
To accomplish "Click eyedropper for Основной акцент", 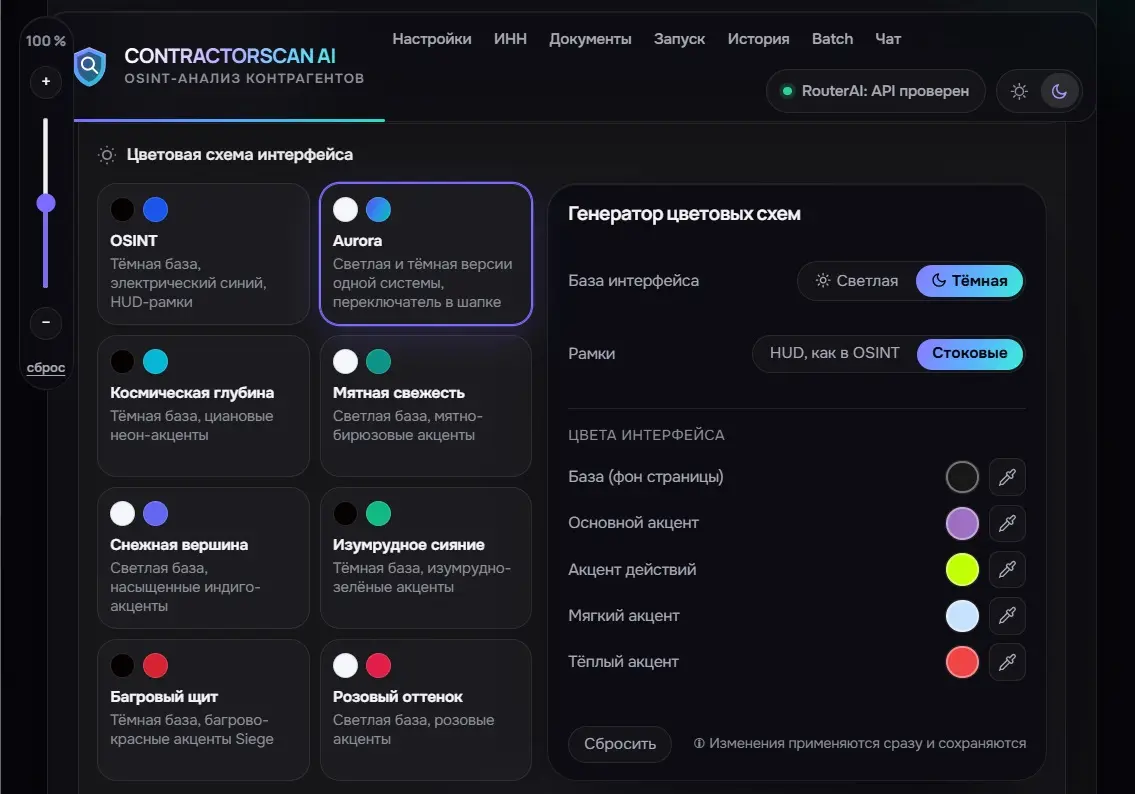I will click(x=1007, y=523).
